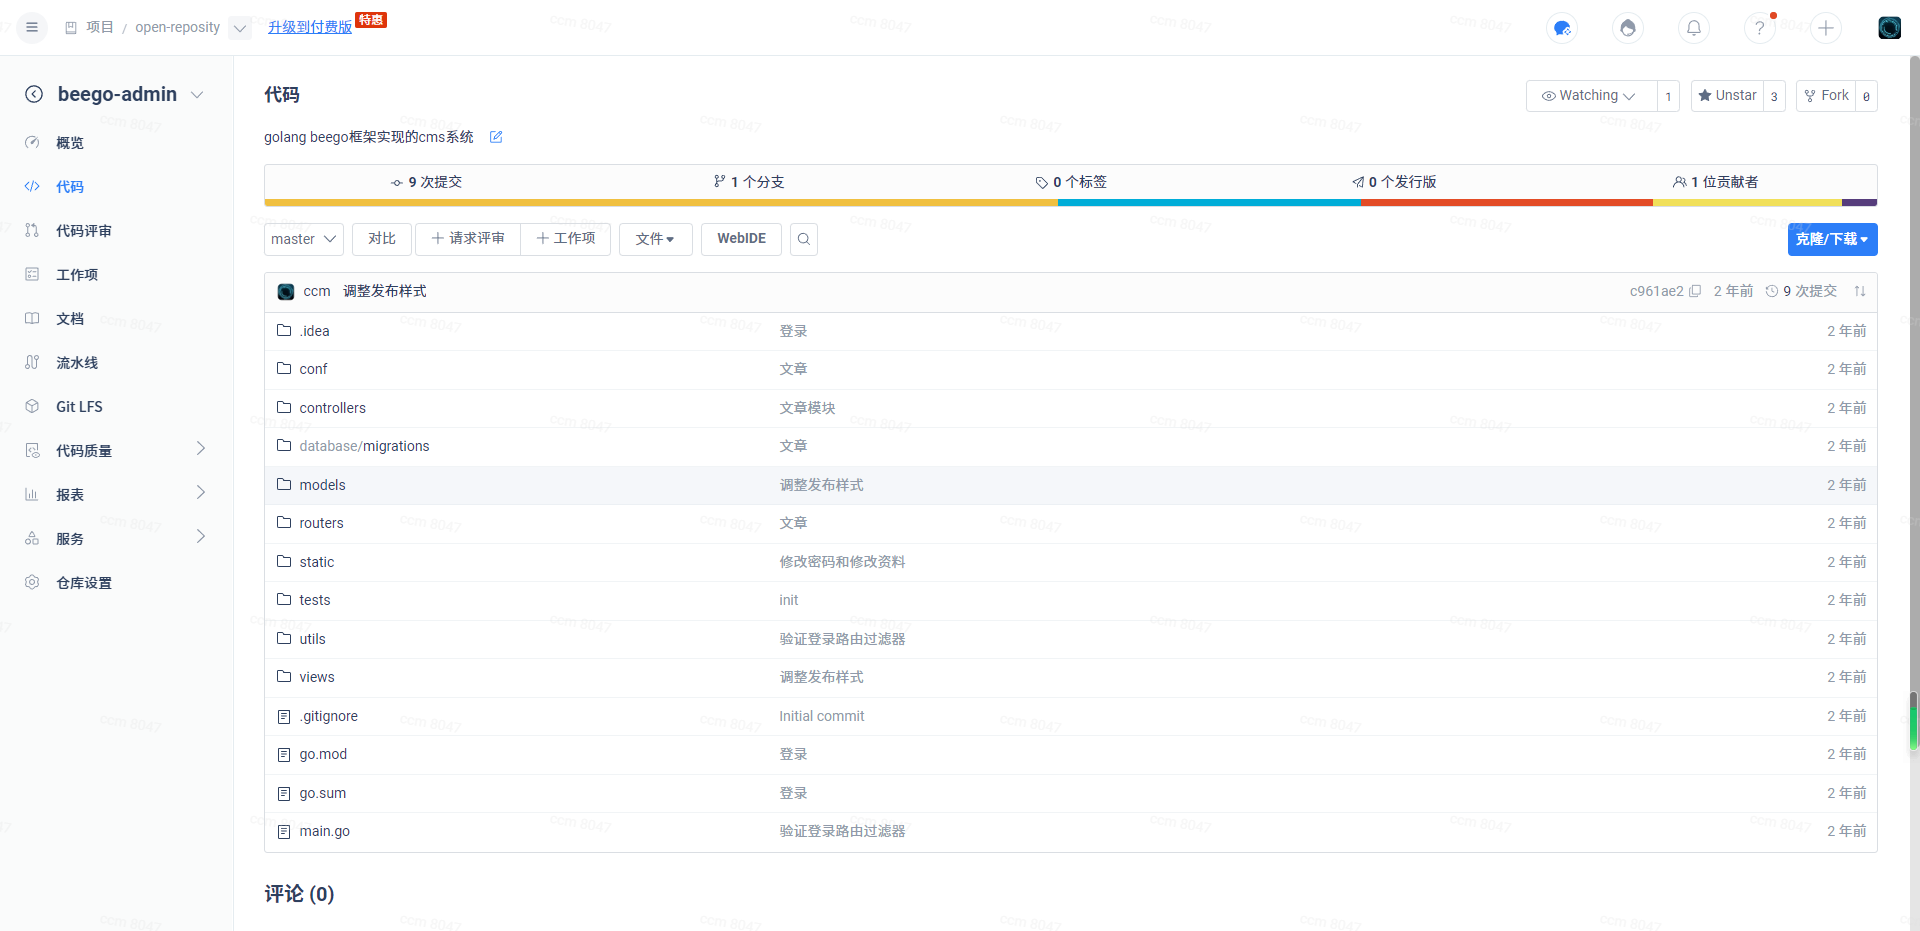This screenshot has height=931, width=1920.
Task: Open the master branch dropdown
Action: [x=304, y=239]
